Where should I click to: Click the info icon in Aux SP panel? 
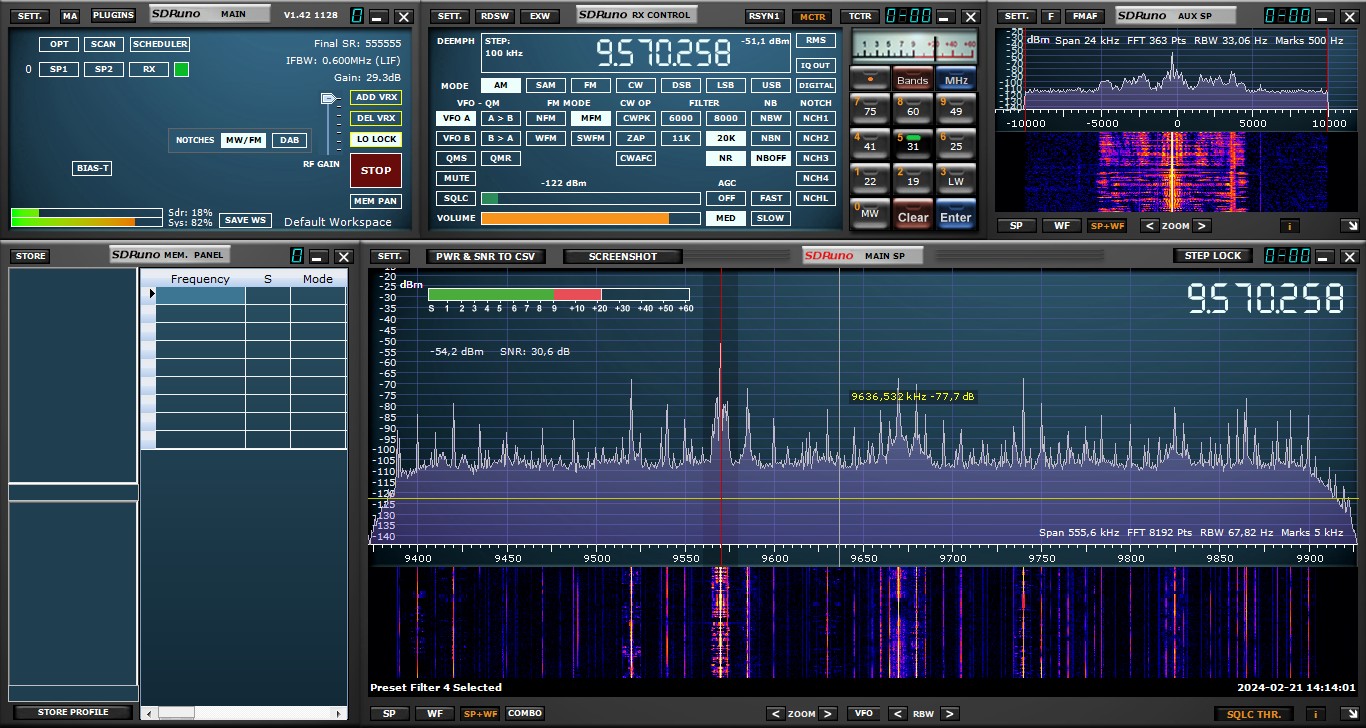coord(1288,226)
